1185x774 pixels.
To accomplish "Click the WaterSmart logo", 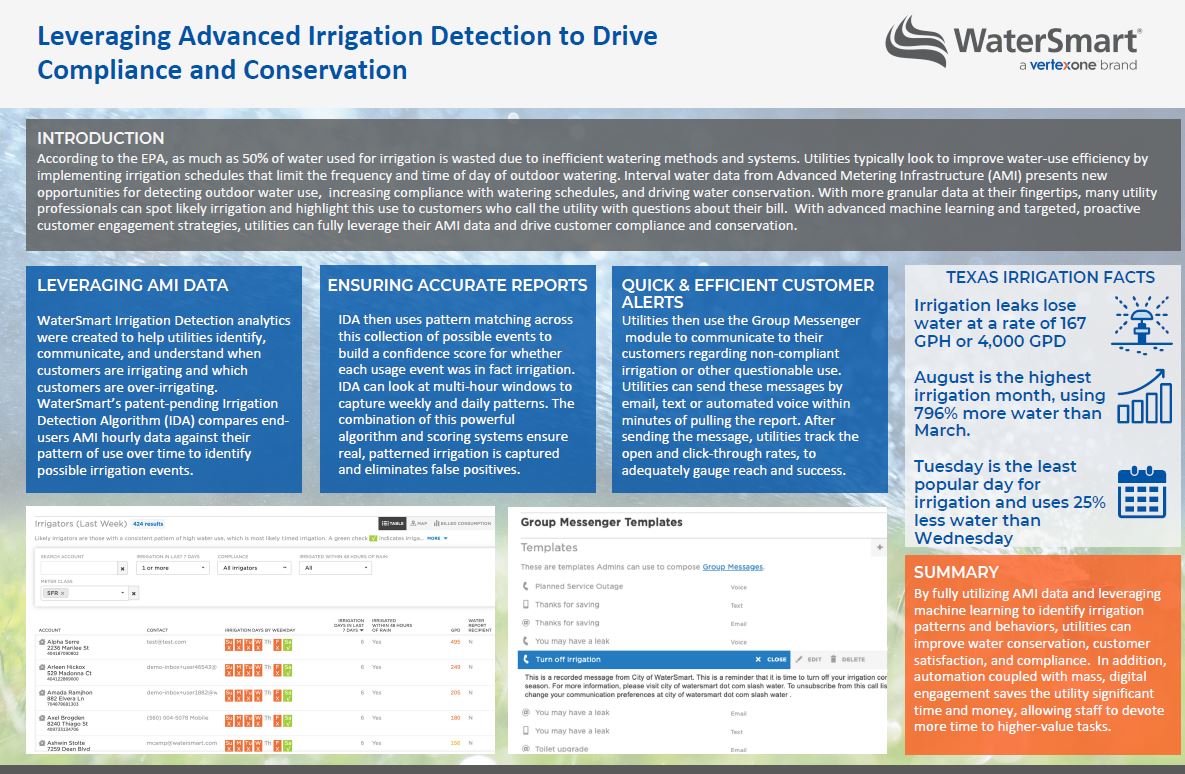I will [1013, 43].
